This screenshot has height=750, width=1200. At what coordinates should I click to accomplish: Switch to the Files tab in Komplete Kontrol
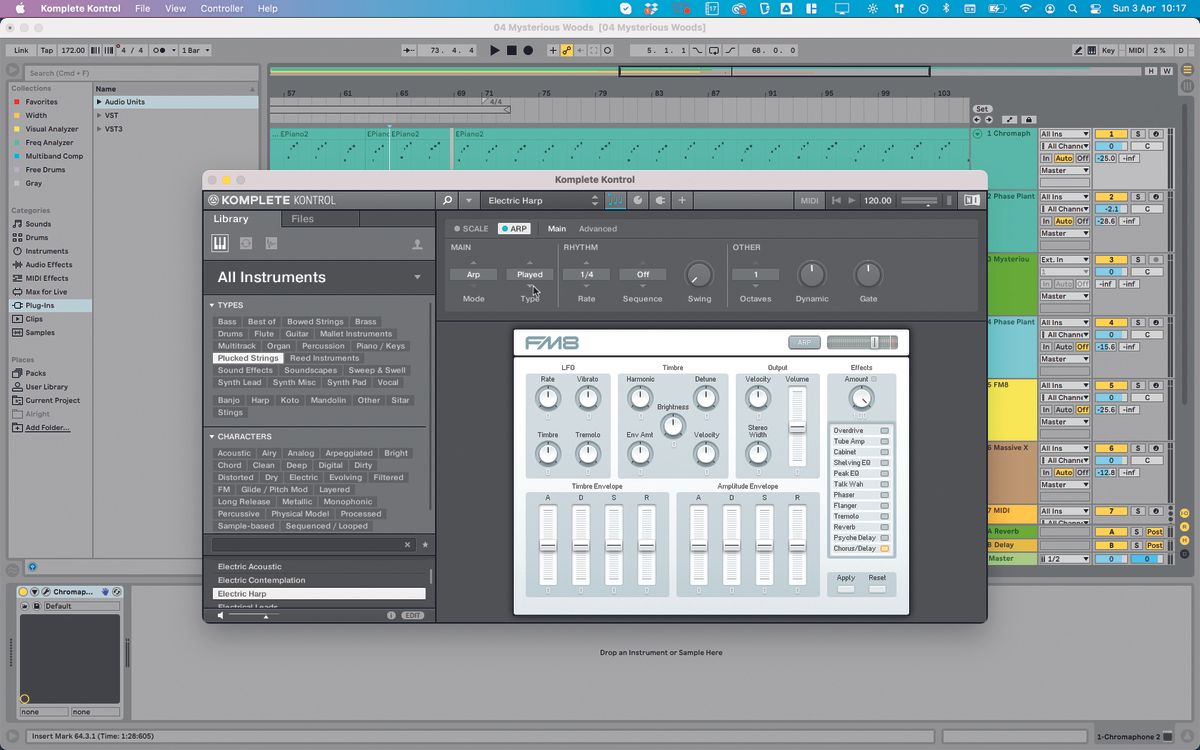(x=301, y=218)
